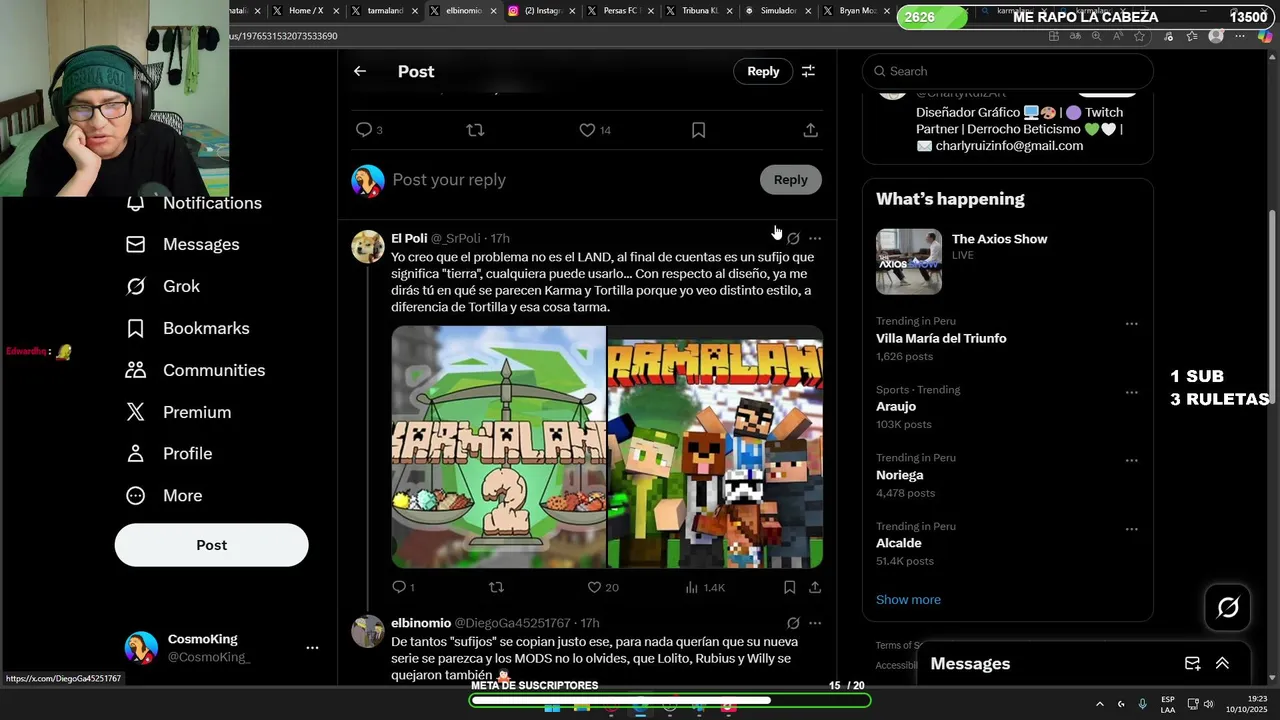Open Grok icon on El Poli's reply

click(x=793, y=238)
